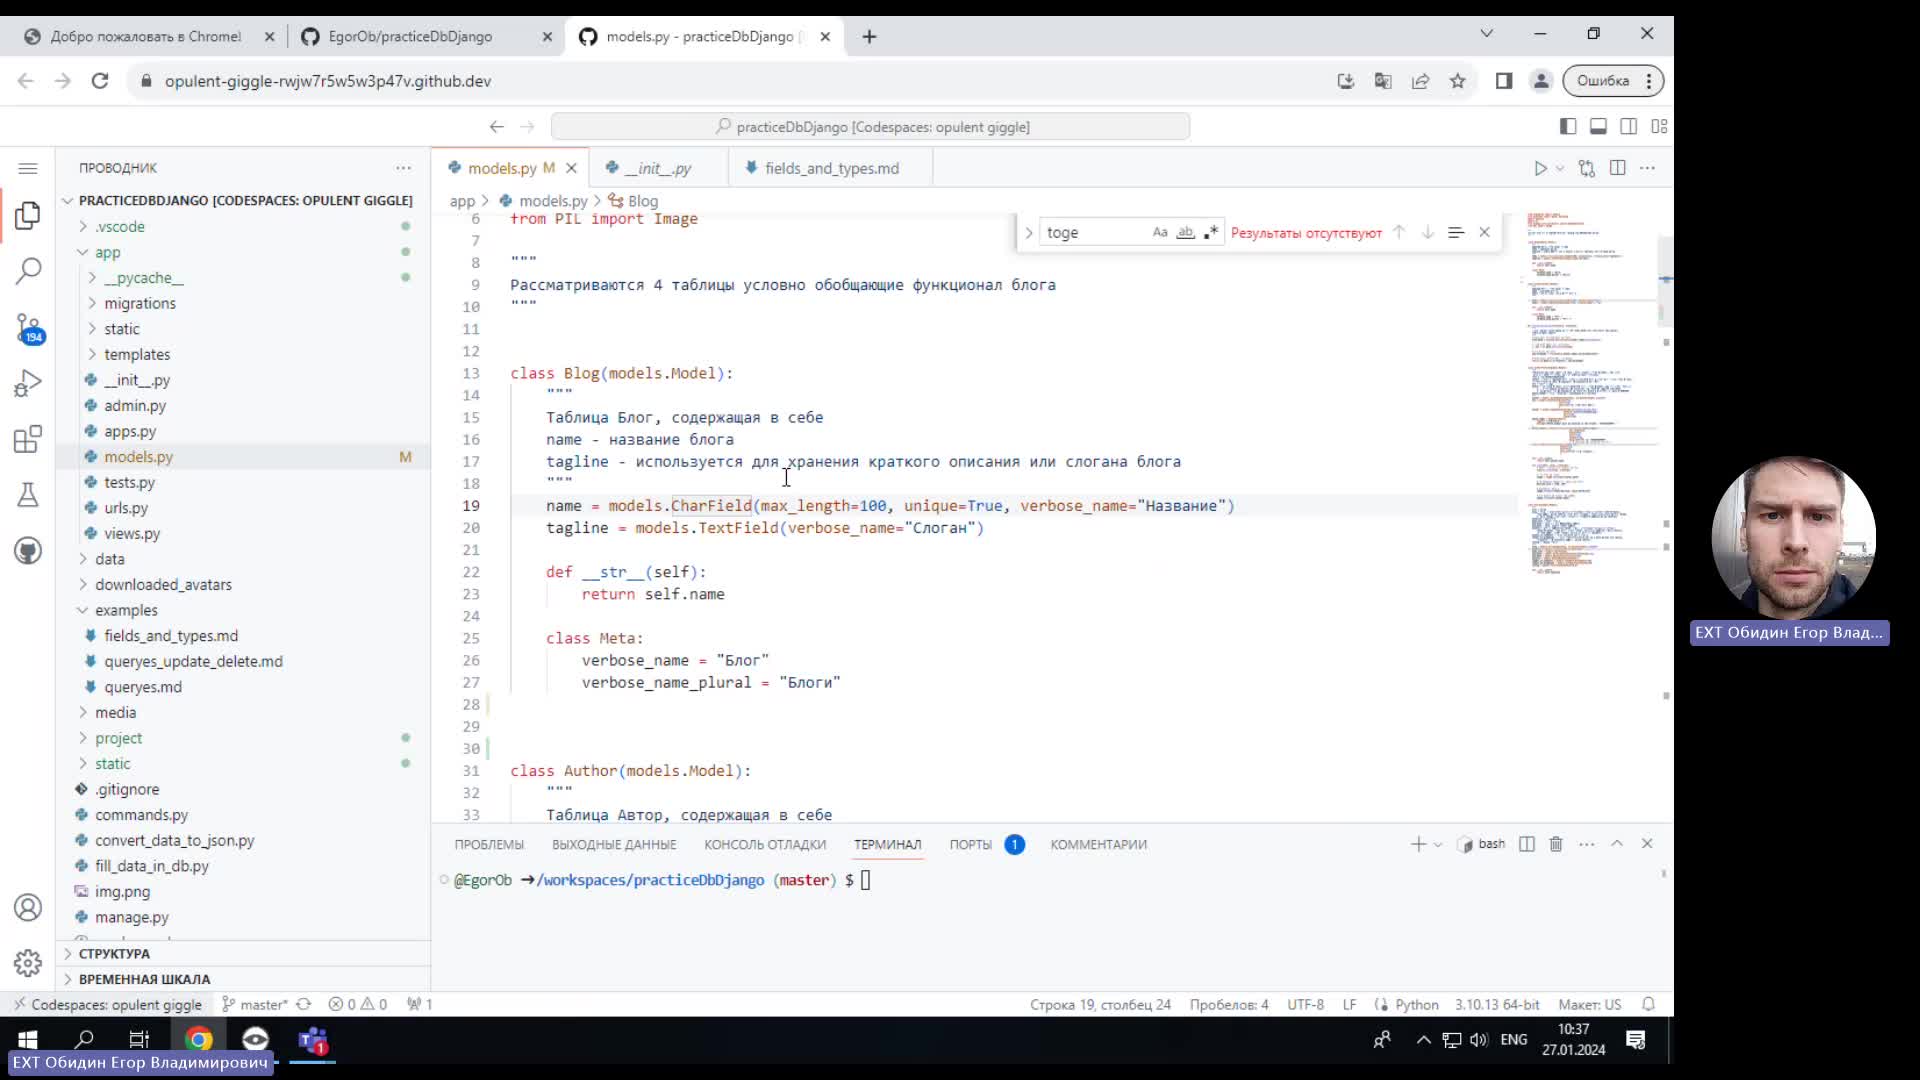
Task: Open the Run and Debug view
Action: (28, 383)
